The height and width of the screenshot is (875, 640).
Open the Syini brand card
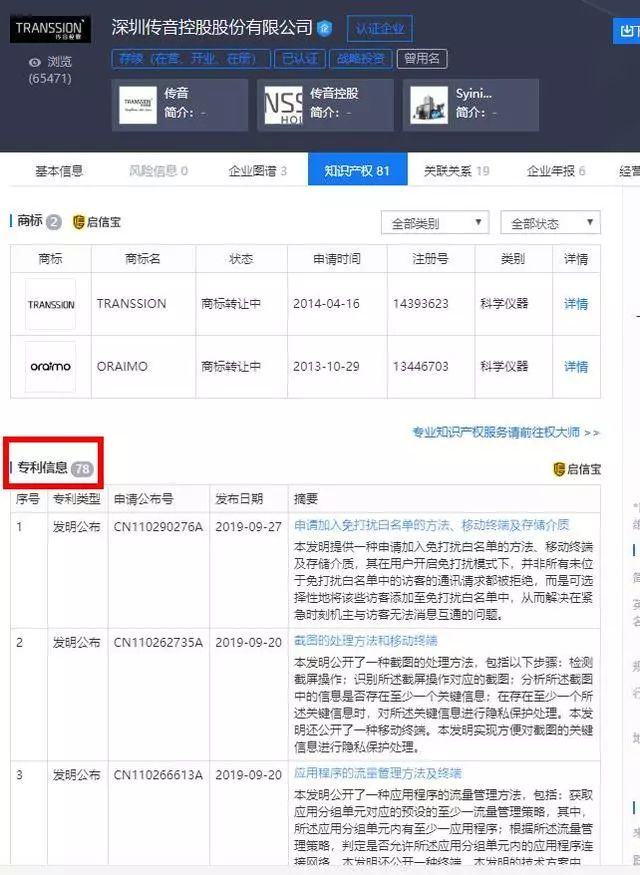(x=471, y=105)
